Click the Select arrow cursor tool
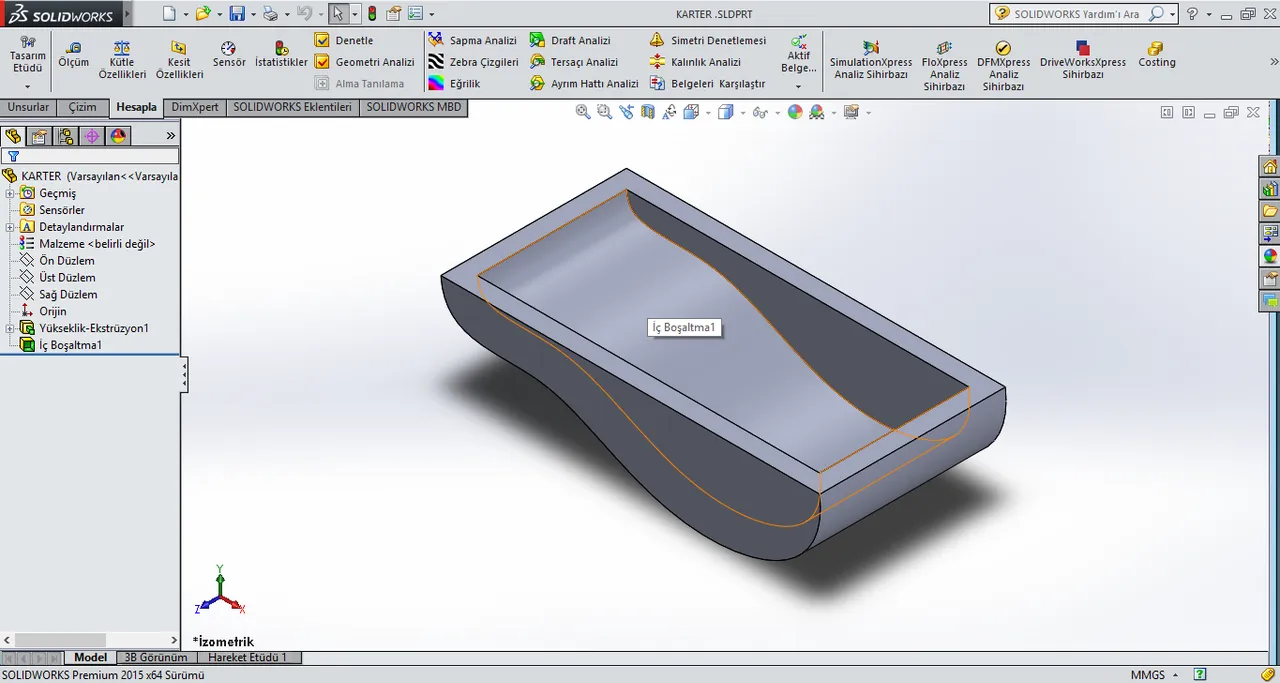This screenshot has width=1280, height=683. [338, 14]
